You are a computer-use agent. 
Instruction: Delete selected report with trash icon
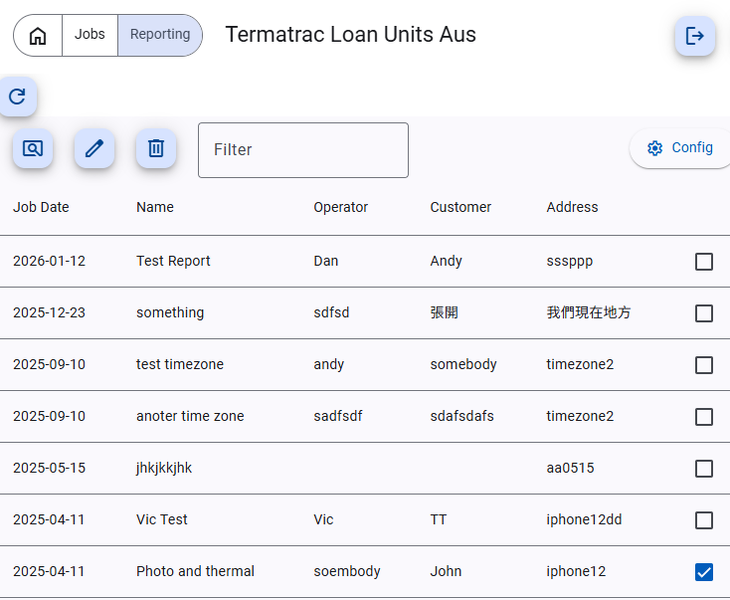(156, 148)
